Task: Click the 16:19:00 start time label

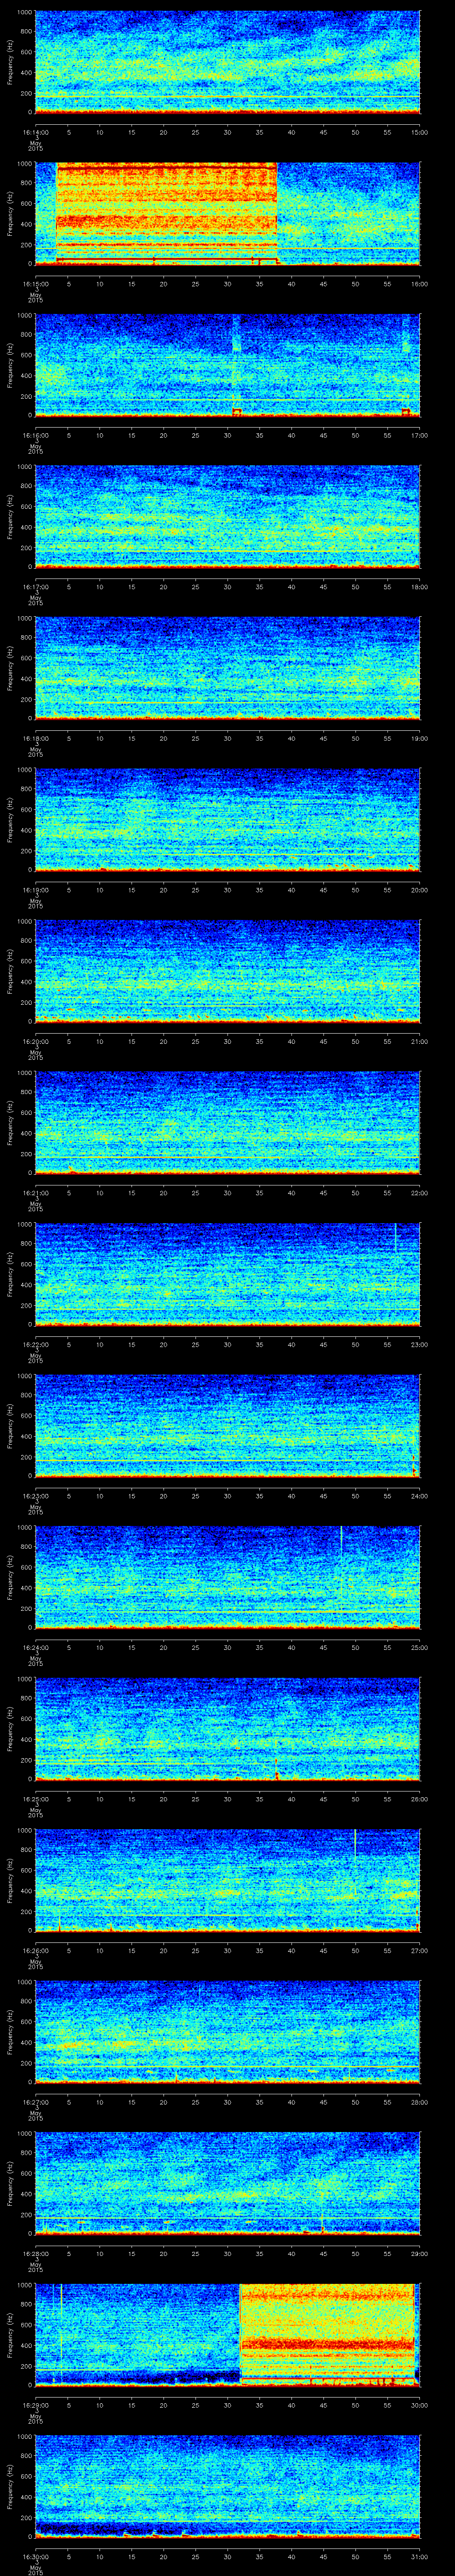Action: pyautogui.click(x=35, y=890)
